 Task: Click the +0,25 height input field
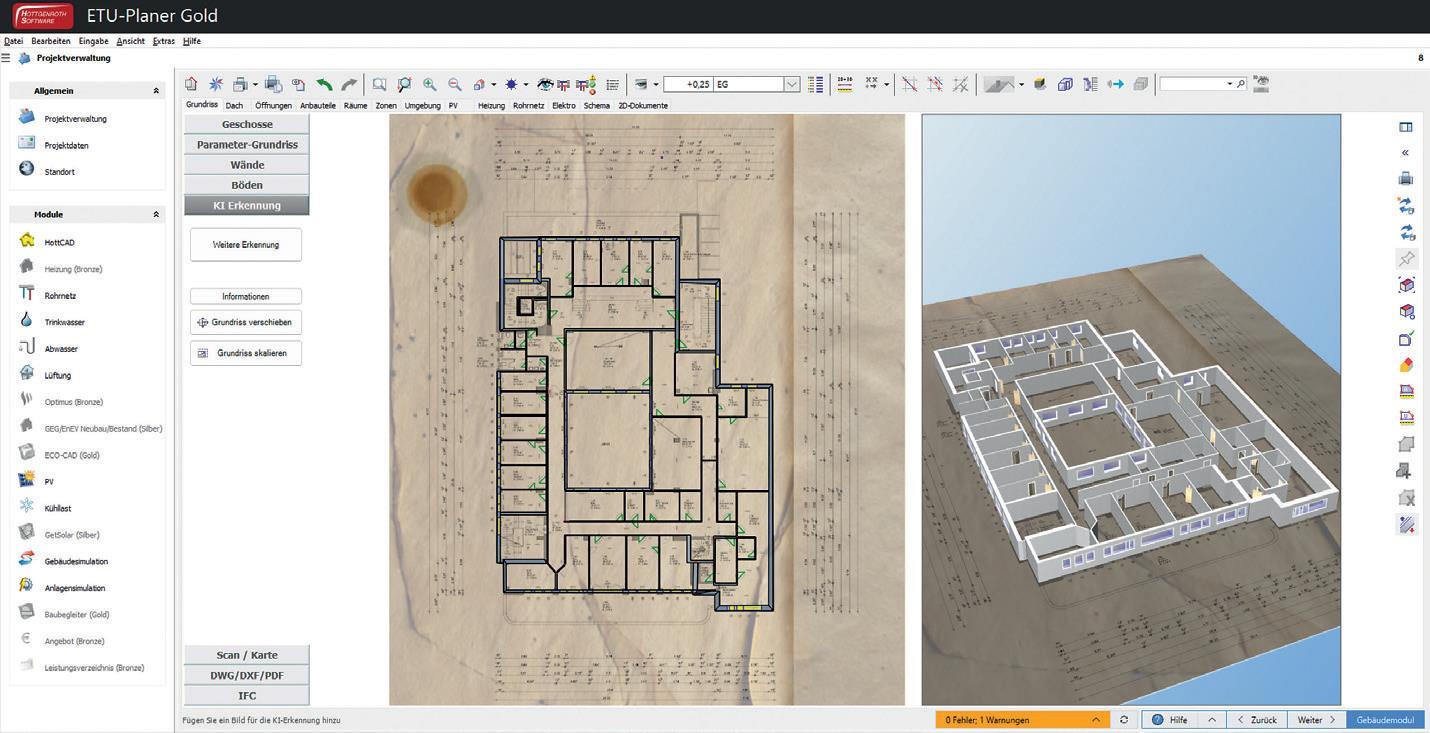(688, 85)
